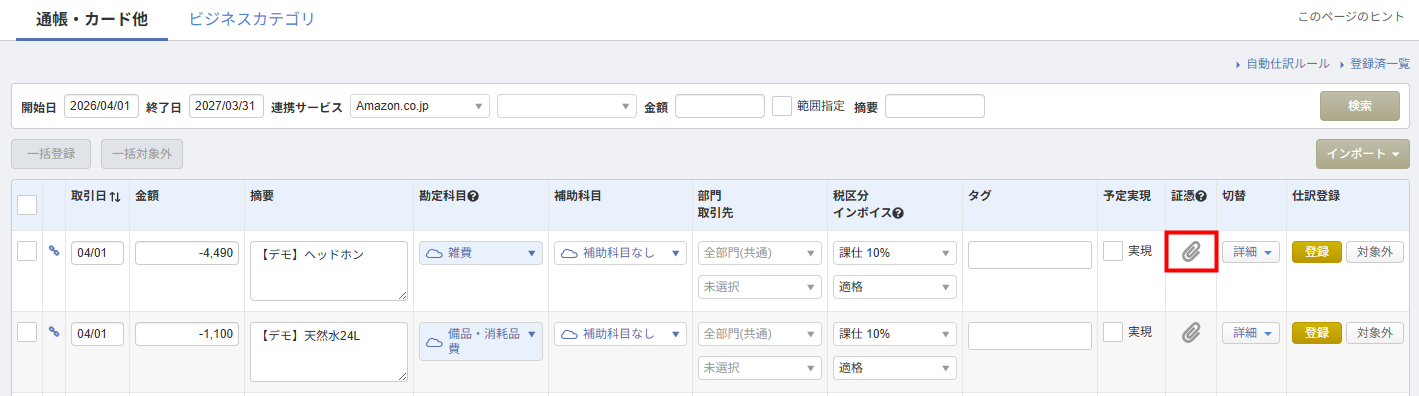Viewport: 1419px width, 396px height.
Task: Tick the select-all checkbox in the table header
Action: tap(27, 204)
